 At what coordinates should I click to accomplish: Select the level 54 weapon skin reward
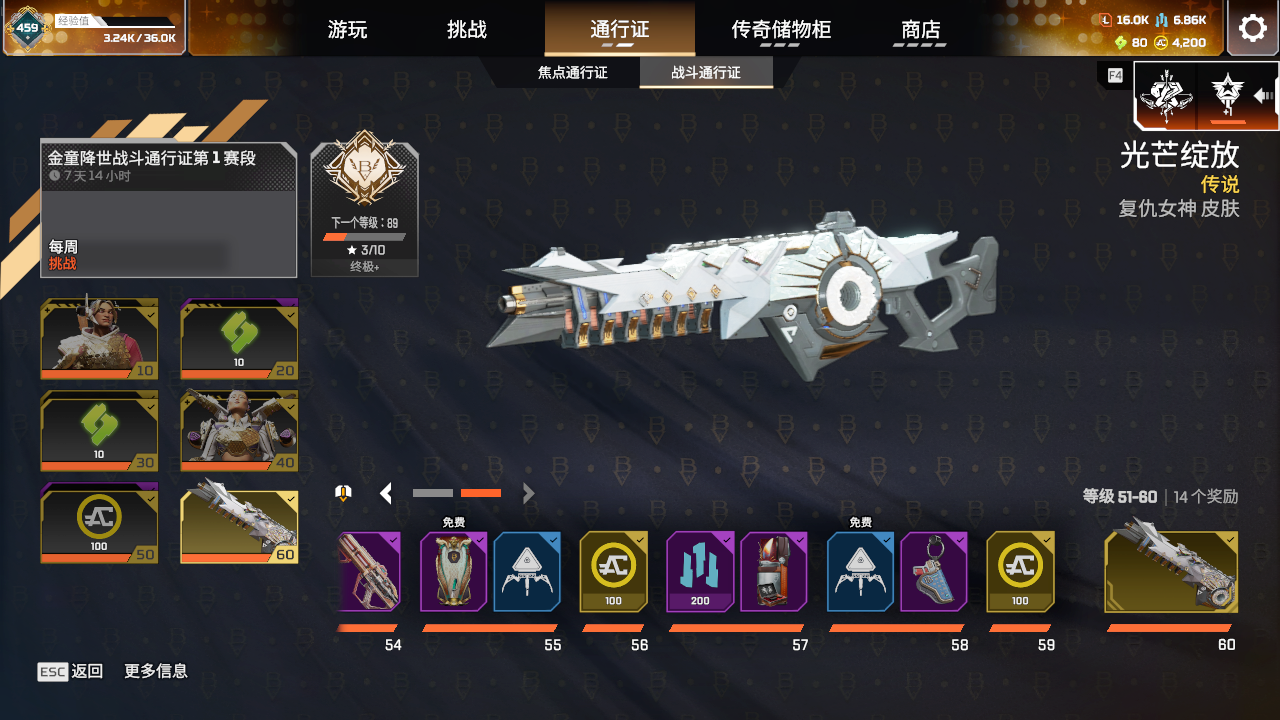(369, 571)
